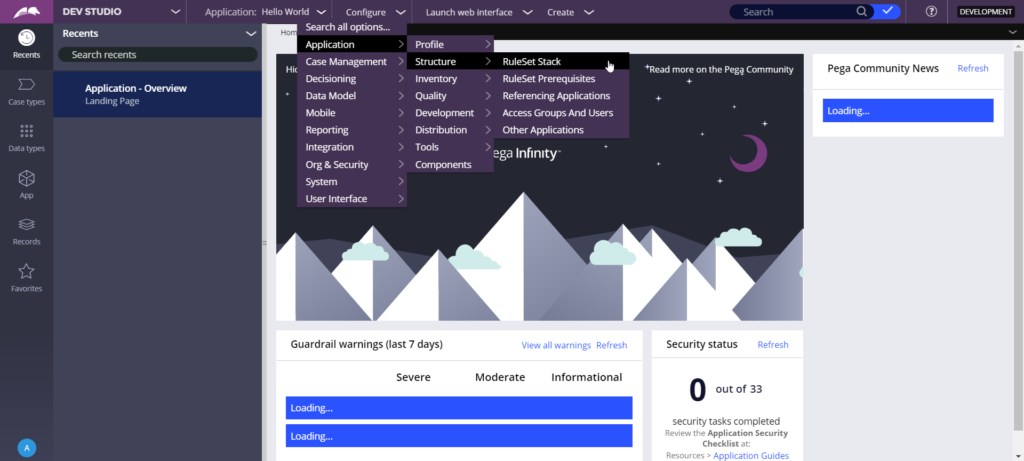Viewport: 1024px width, 461px height.
Task: Open the Data Model submenu
Action: click(352, 95)
